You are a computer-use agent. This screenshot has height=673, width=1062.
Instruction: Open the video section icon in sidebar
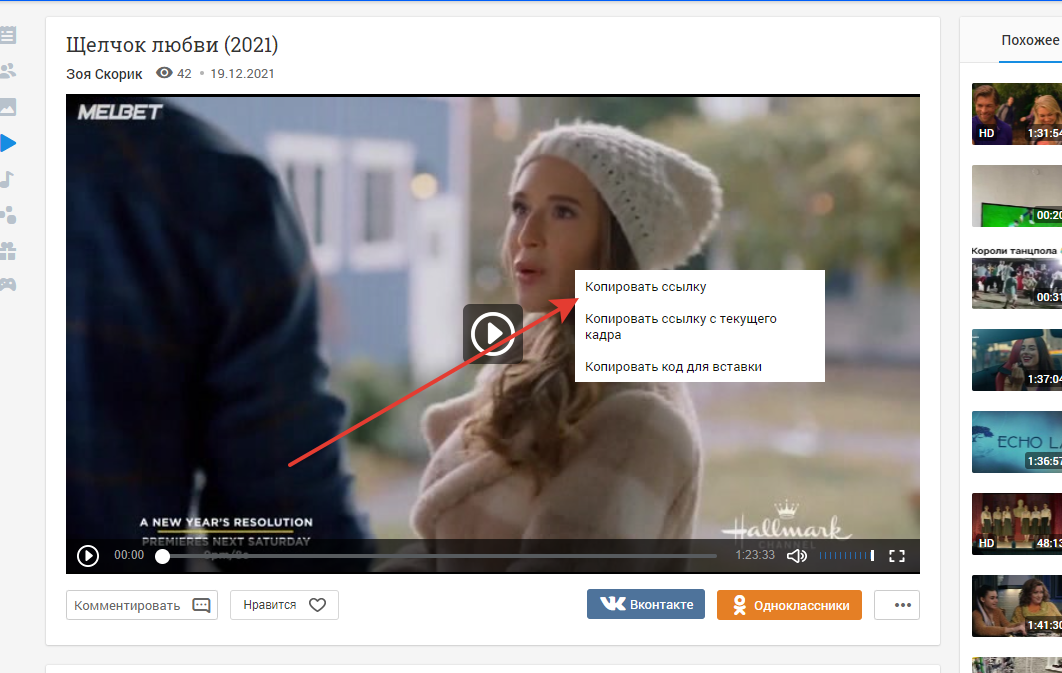click(x=7, y=143)
